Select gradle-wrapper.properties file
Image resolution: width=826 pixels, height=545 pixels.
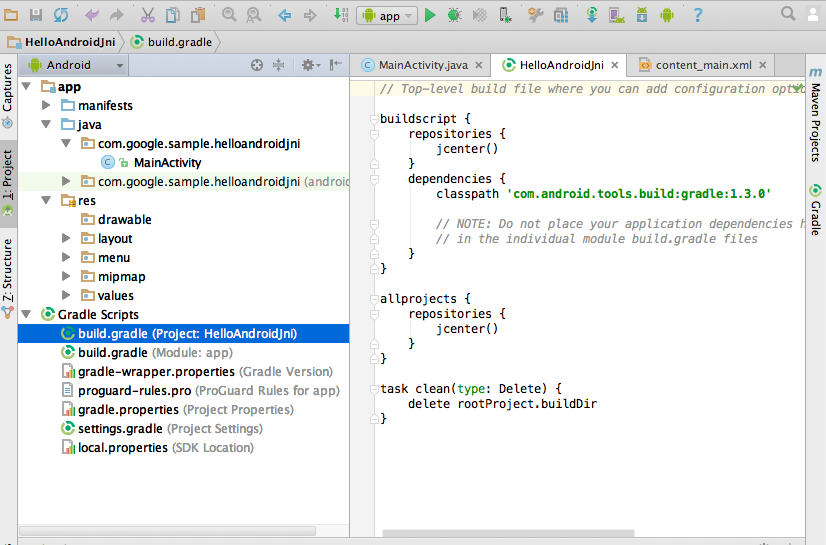[205, 372]
